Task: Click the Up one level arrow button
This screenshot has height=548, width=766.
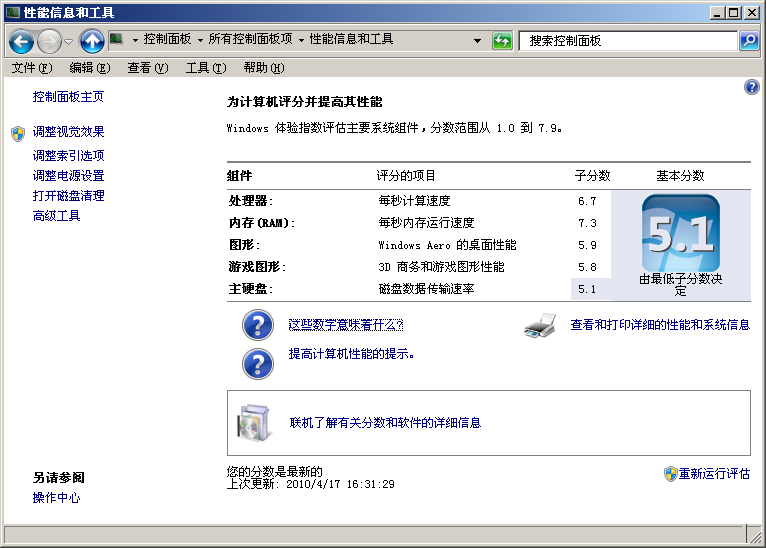Action: coord(92,41)
